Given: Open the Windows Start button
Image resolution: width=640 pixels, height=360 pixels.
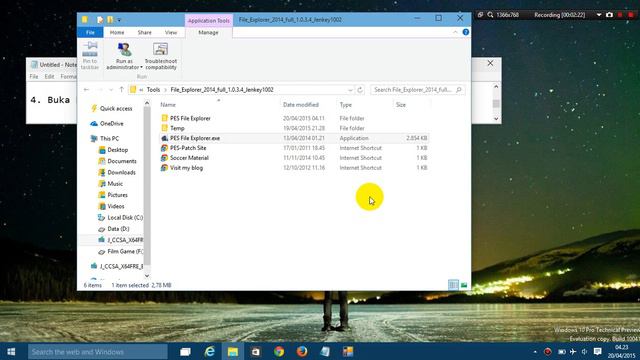Looking at the screenshot, I should 11,351.
